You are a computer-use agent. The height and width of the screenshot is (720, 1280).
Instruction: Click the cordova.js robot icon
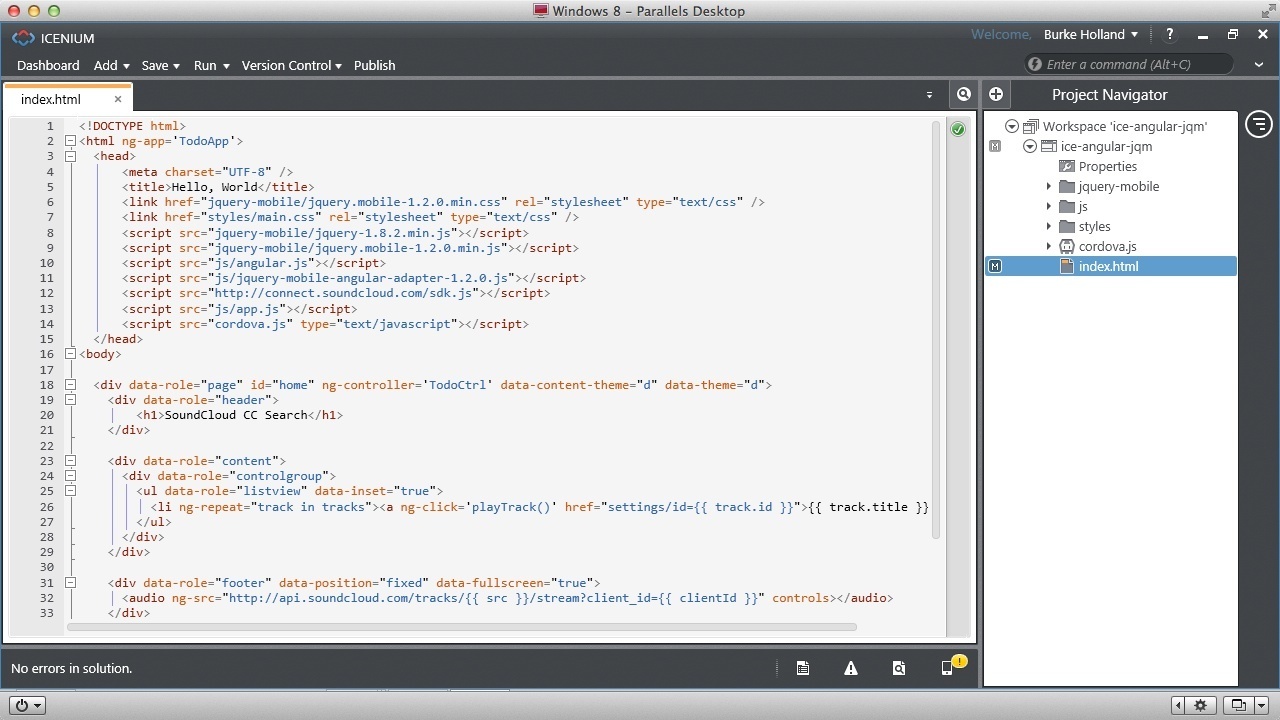click(1066, 246)
